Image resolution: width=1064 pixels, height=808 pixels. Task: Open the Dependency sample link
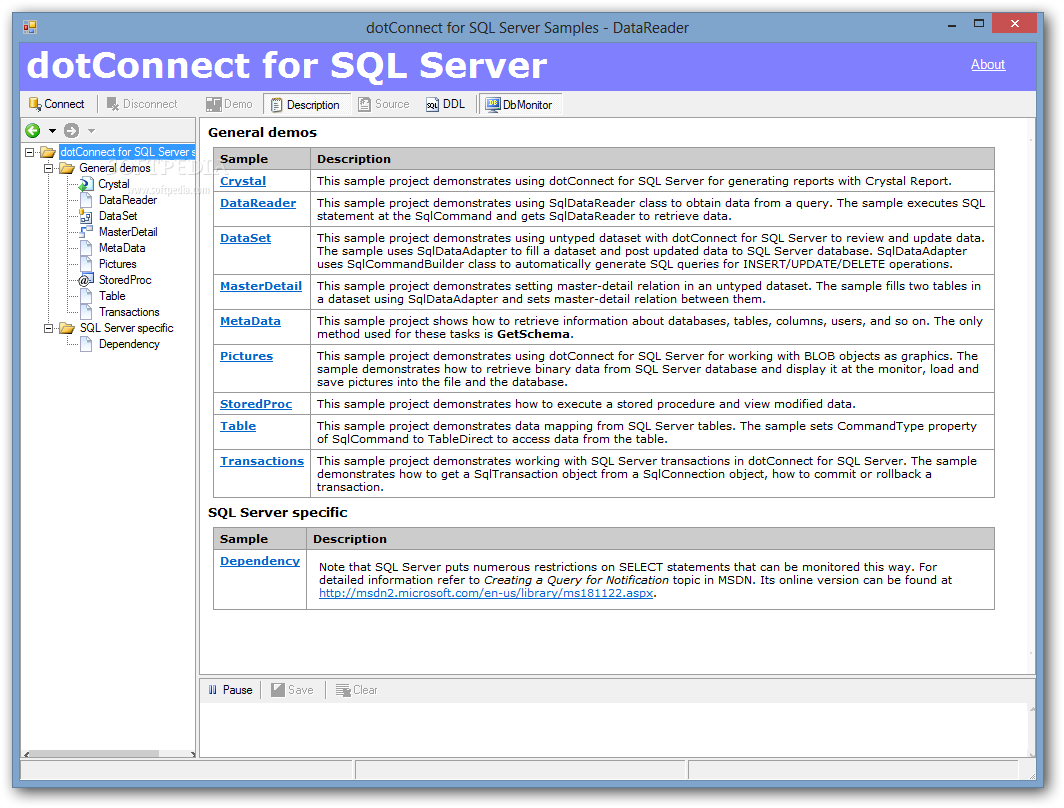[260, 561]
